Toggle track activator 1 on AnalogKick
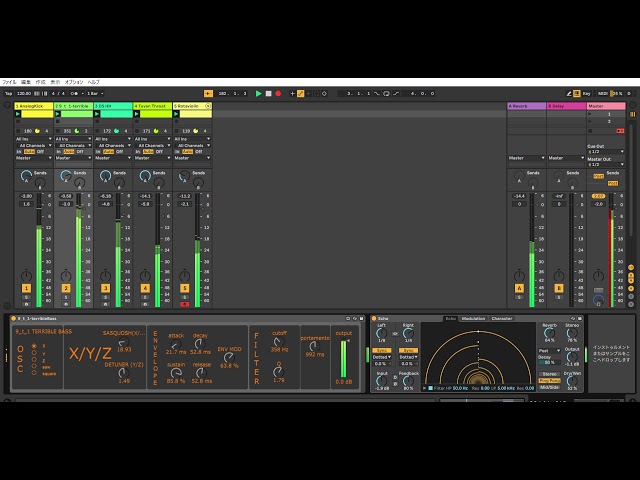Viewport: 640px width, 480px height. (x=26, y=288)
